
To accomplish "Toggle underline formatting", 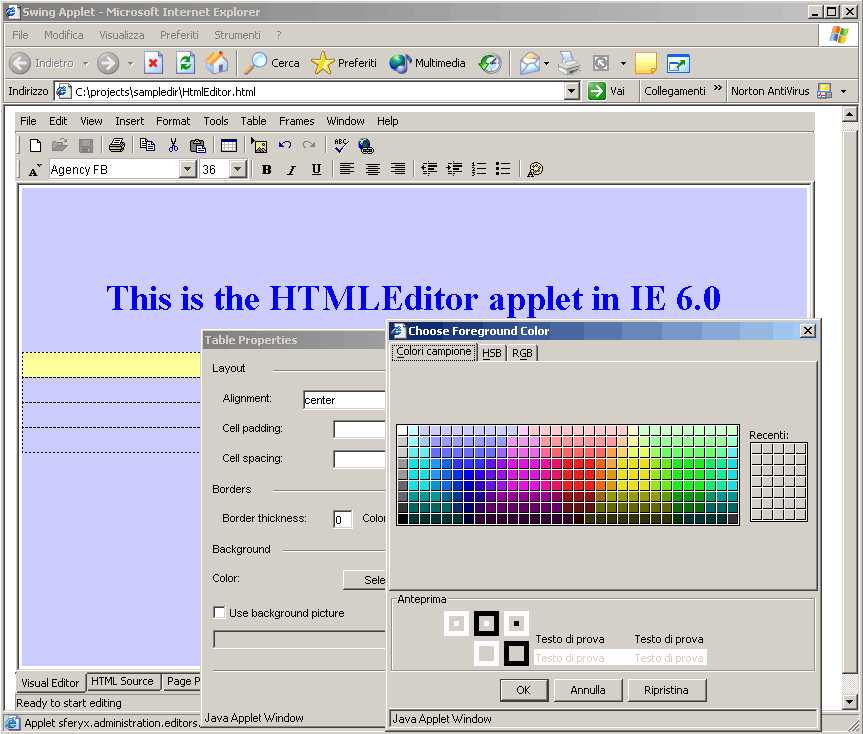I will 316,170.
